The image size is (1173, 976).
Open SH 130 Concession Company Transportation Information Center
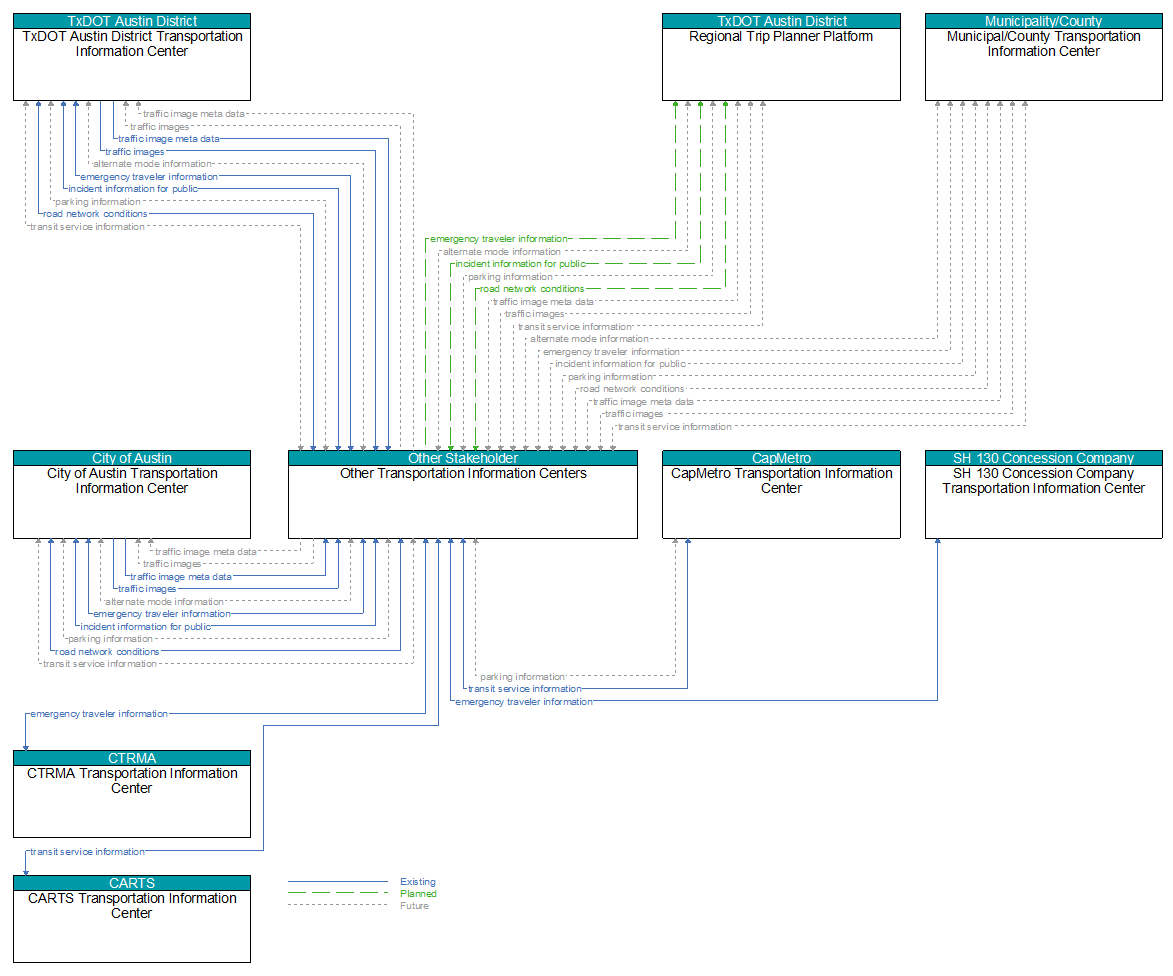[1044, 494]
